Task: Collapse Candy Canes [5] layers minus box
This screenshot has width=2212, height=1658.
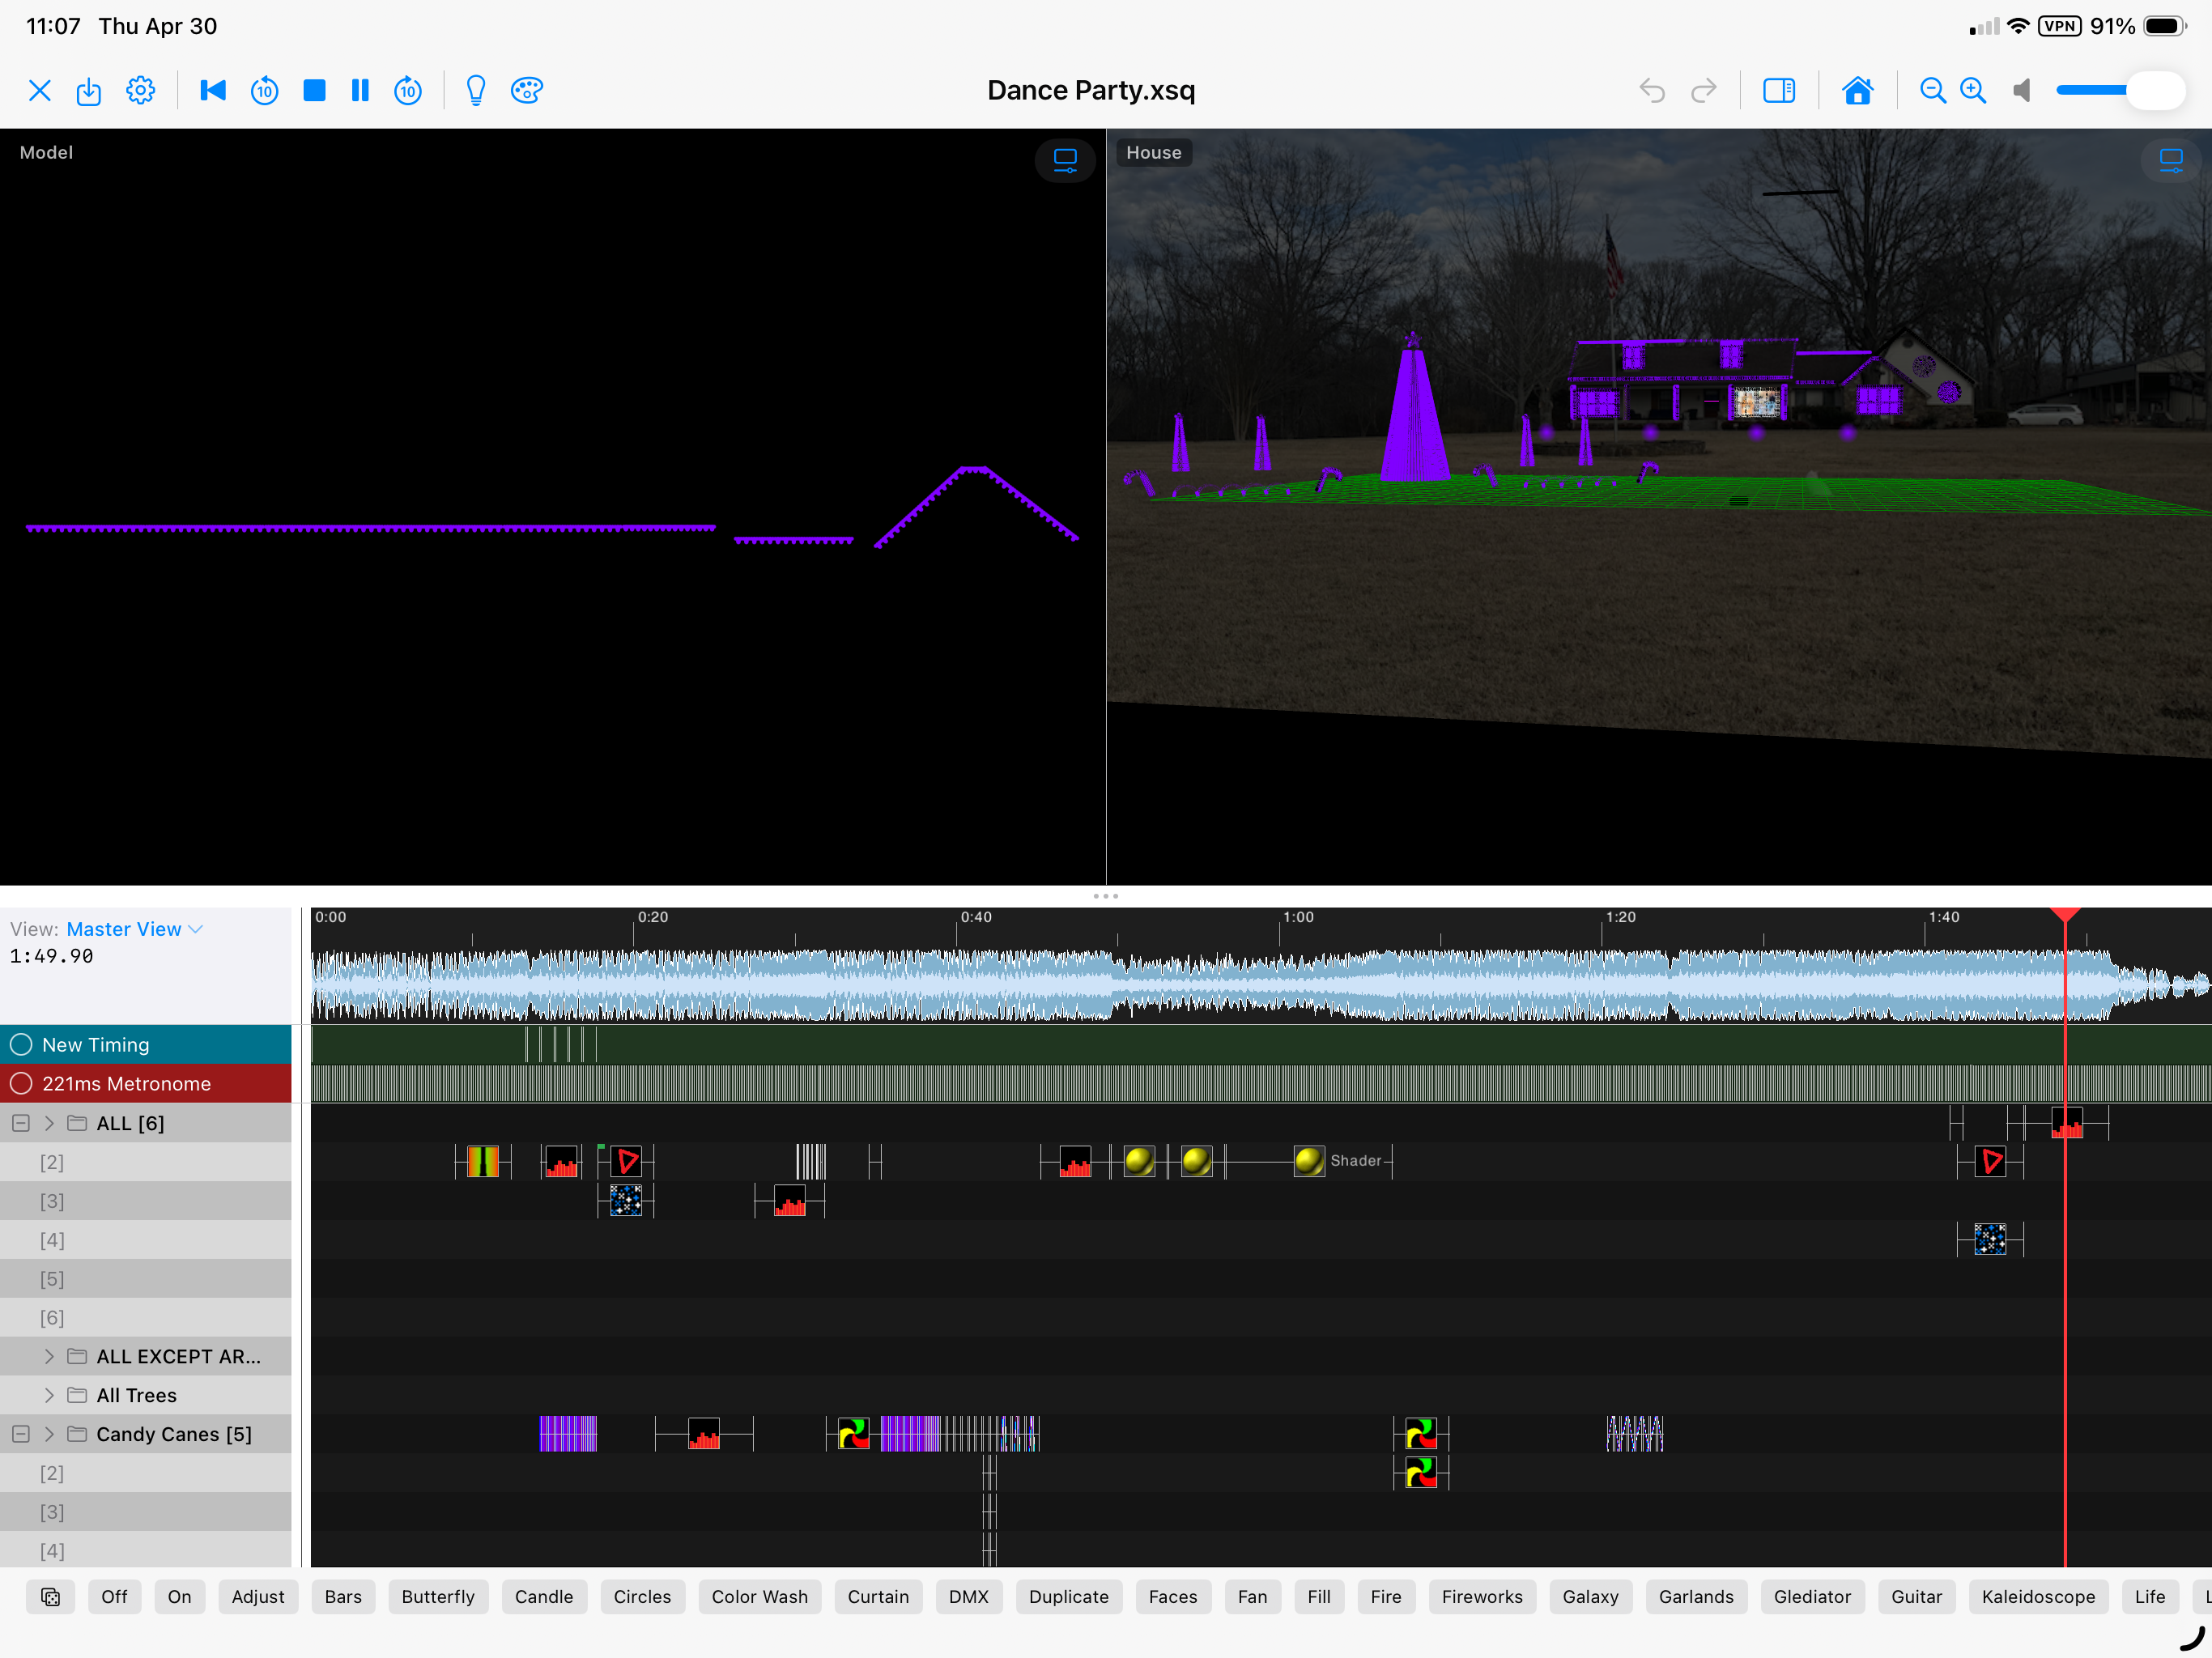Action: pyautogui.click(x=21, y=1434)
